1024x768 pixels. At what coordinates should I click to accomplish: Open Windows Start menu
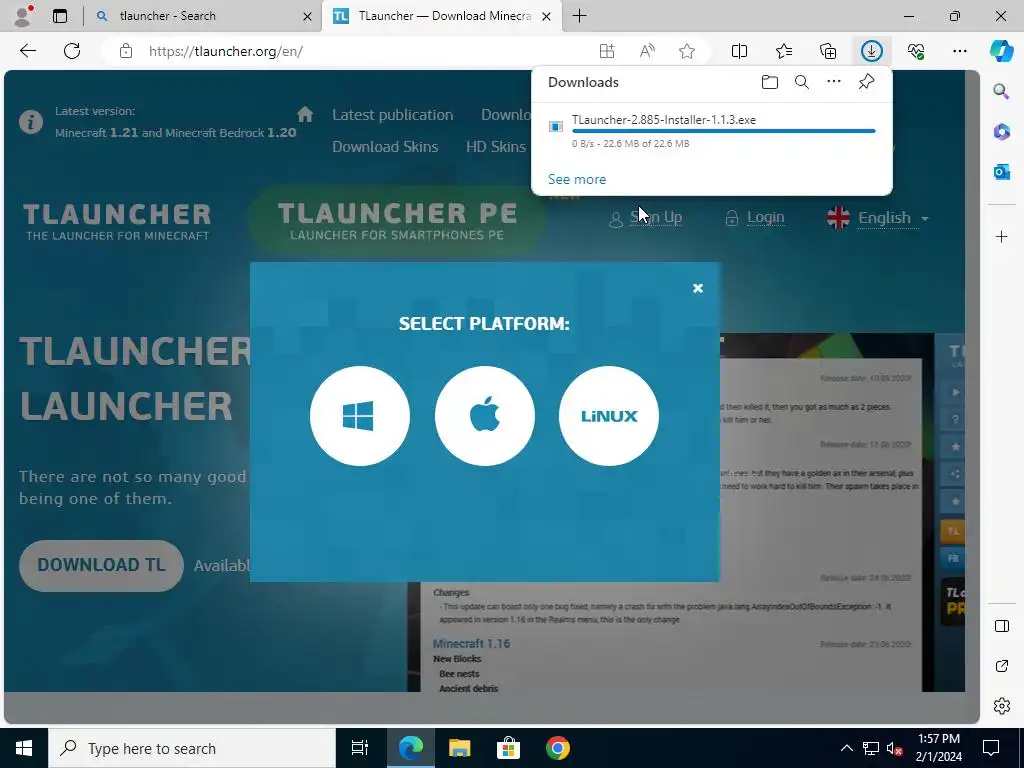click(24, 748)
